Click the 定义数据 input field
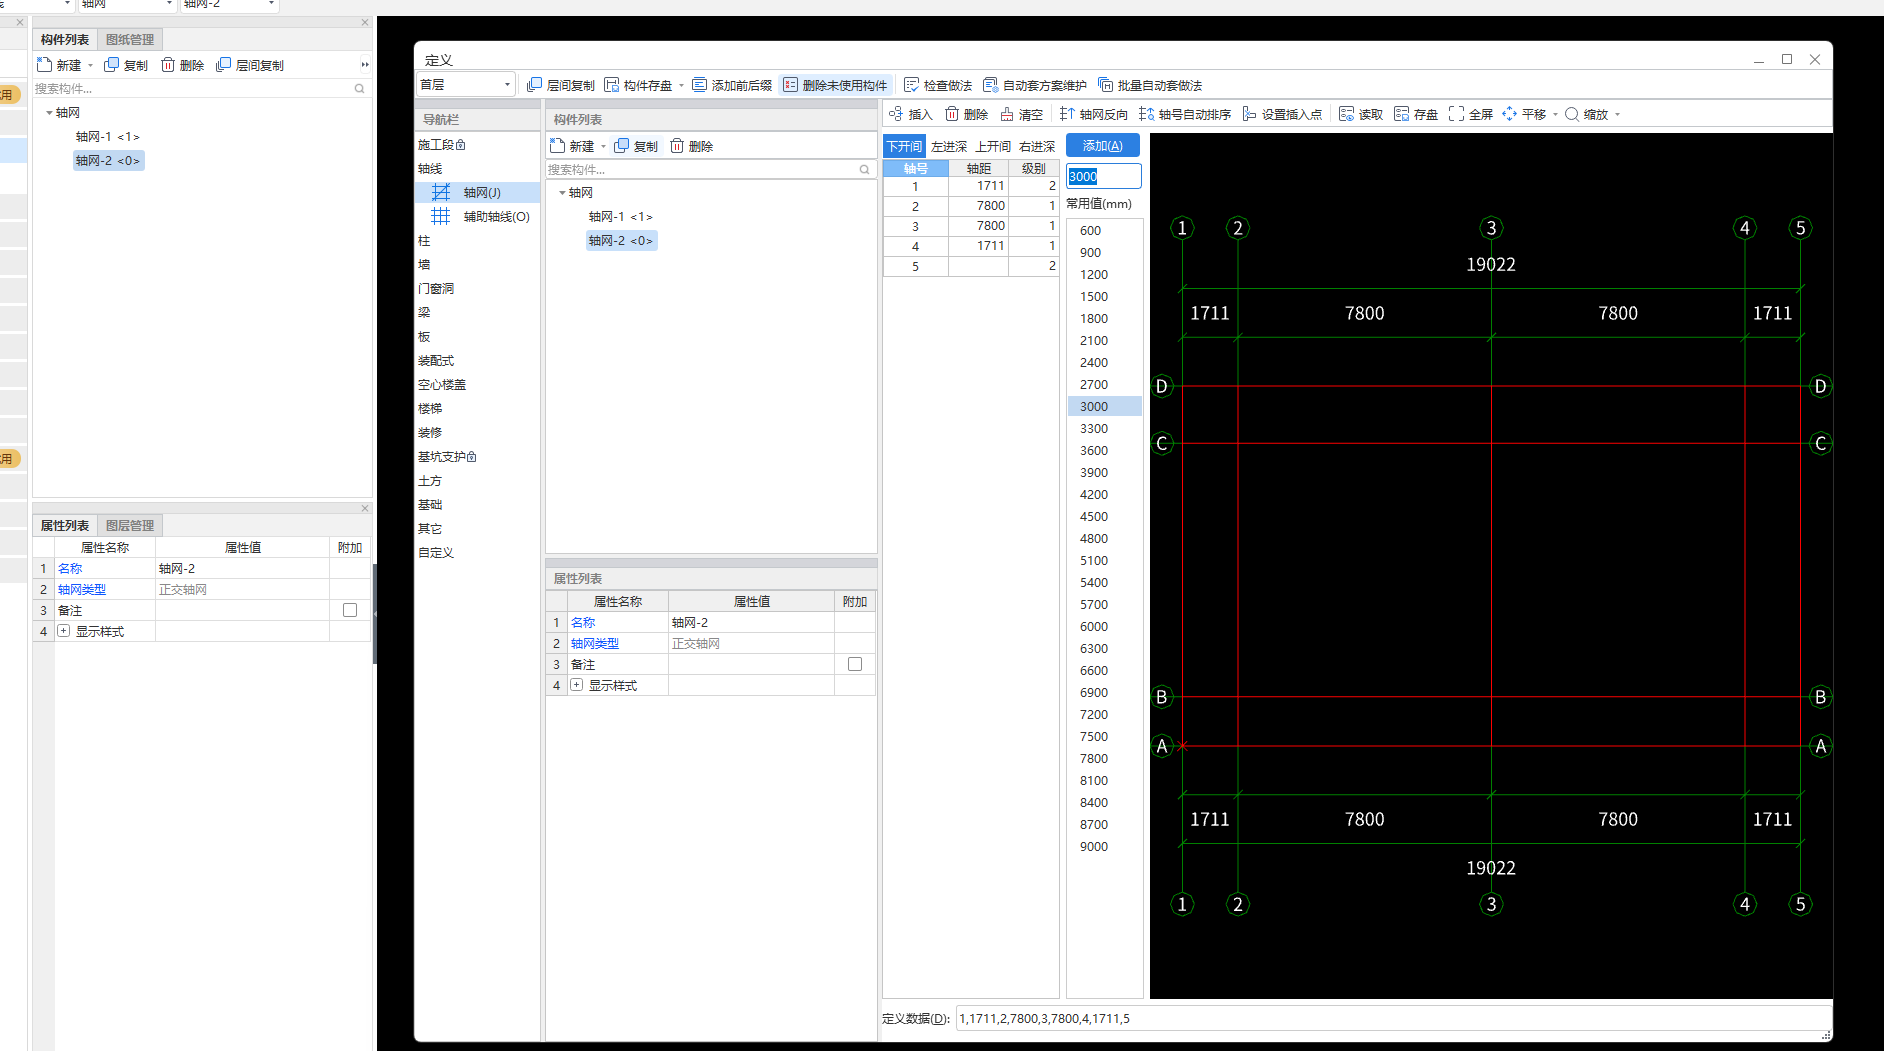1884x1051 pixels. pyautogui.click(x=1393, y=1019)
